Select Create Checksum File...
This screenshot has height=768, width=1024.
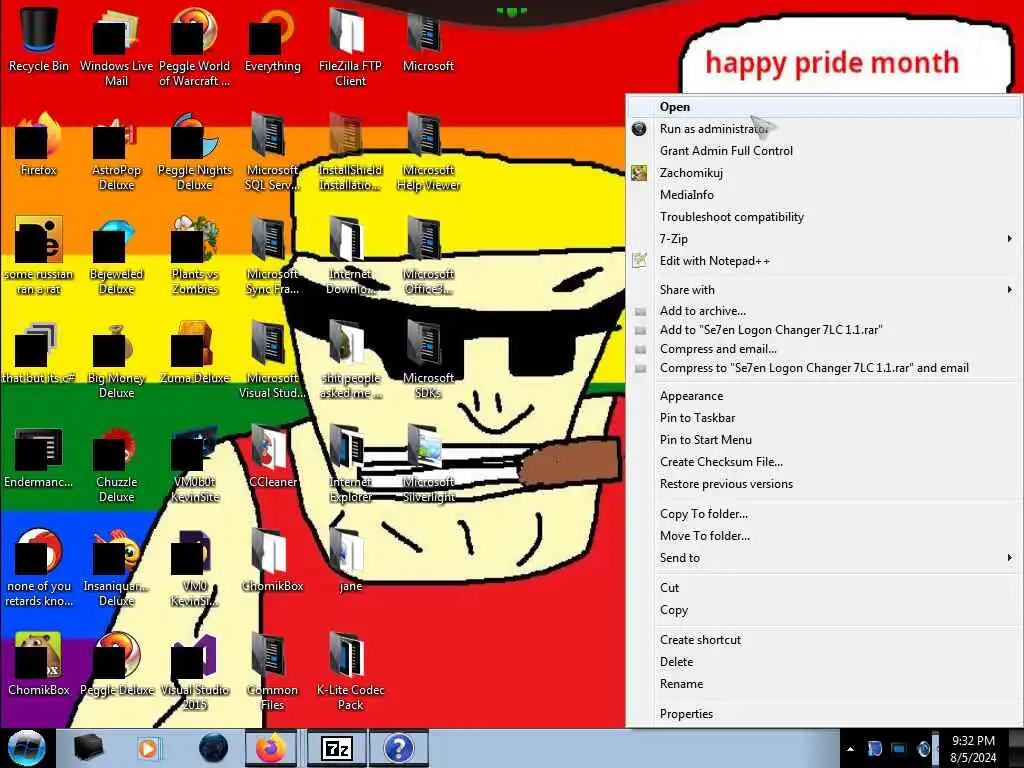(824, 462)
